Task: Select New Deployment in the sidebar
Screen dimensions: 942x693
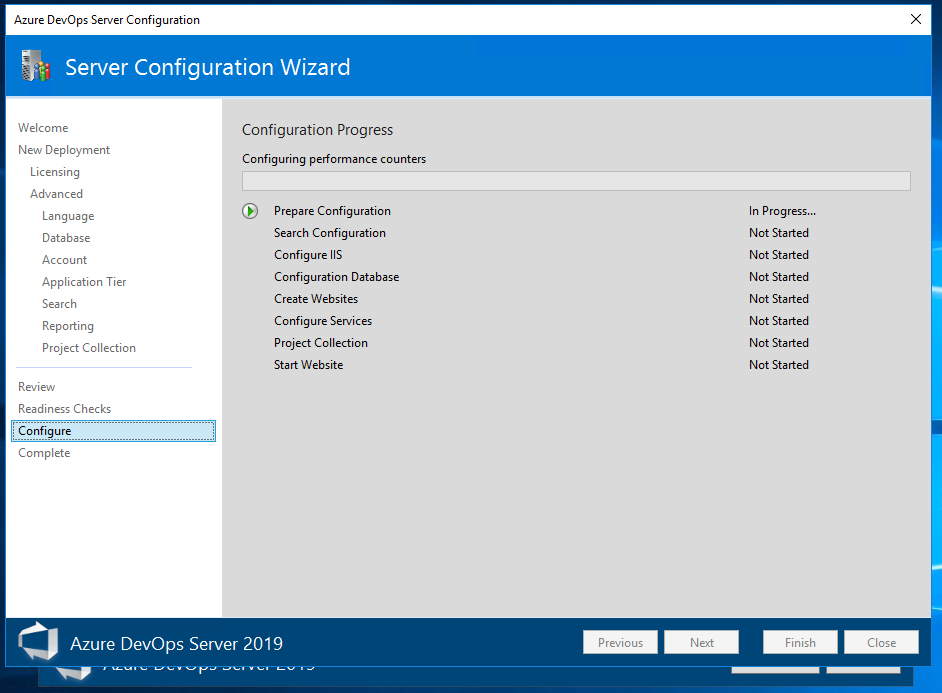Action: (x=64, y=150)
